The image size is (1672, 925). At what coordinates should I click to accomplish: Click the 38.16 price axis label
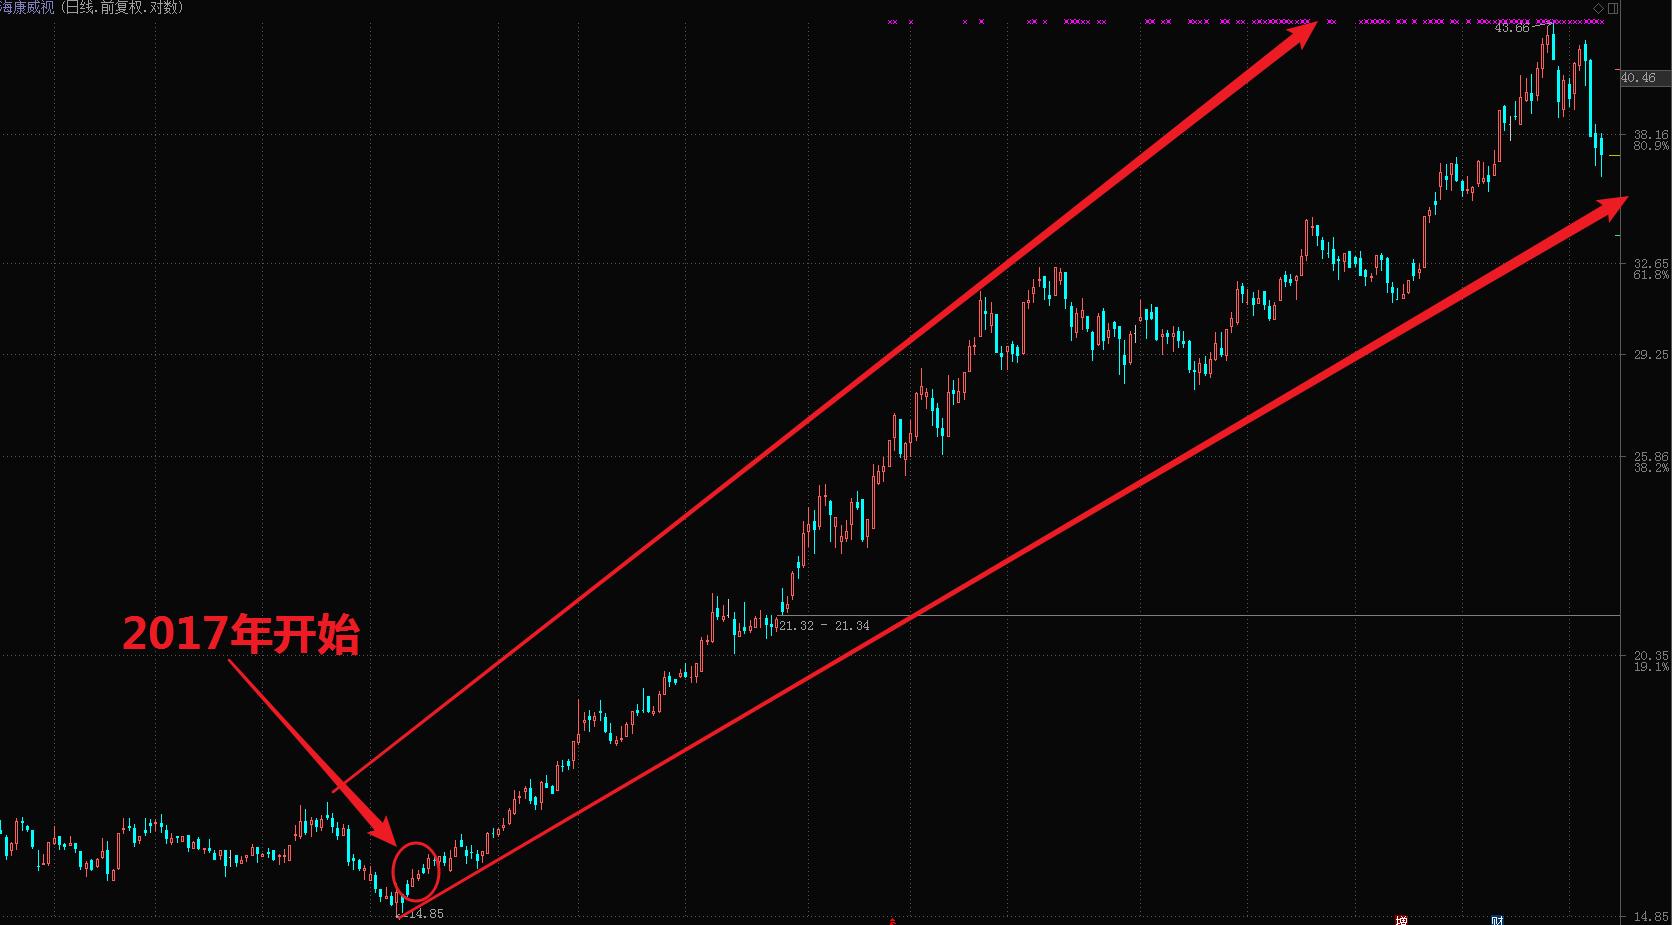[x=1650, y=134]
